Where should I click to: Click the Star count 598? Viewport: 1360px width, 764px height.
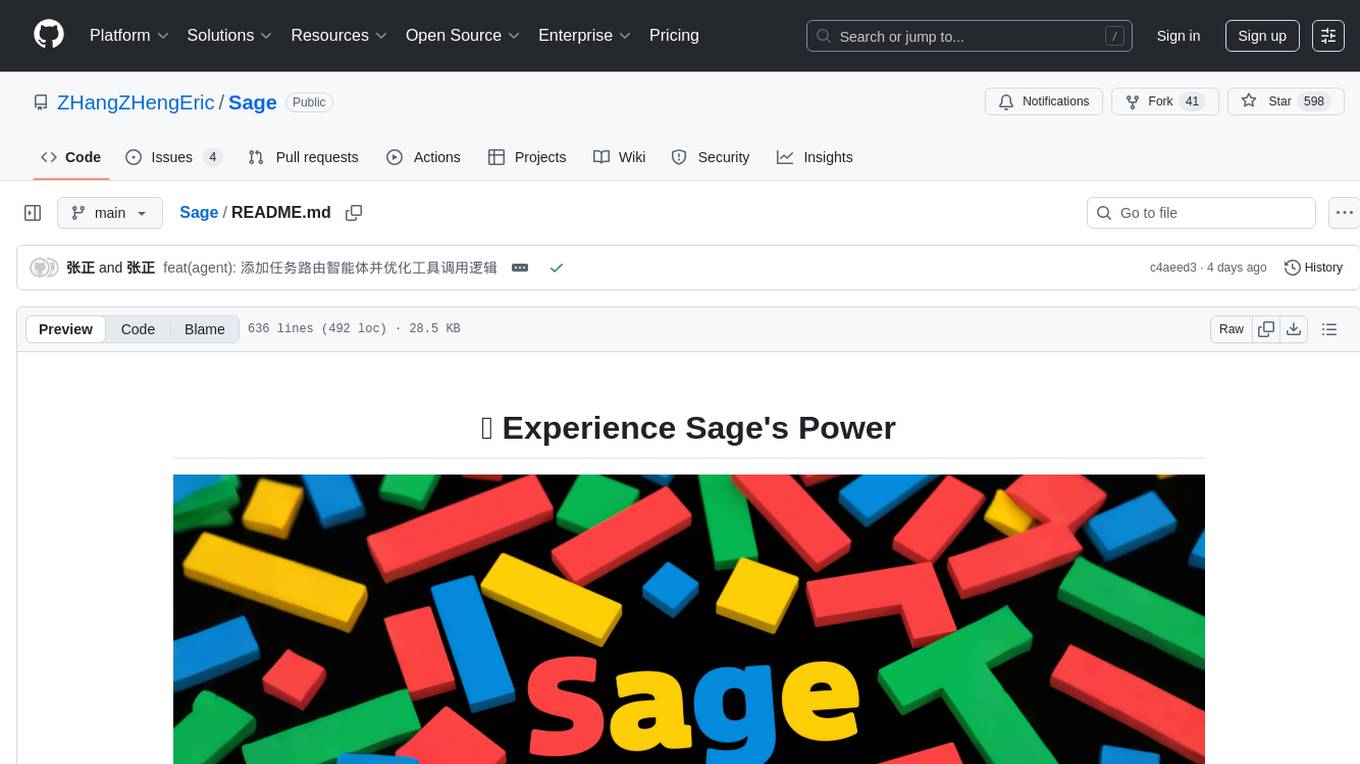point(1313,102)
